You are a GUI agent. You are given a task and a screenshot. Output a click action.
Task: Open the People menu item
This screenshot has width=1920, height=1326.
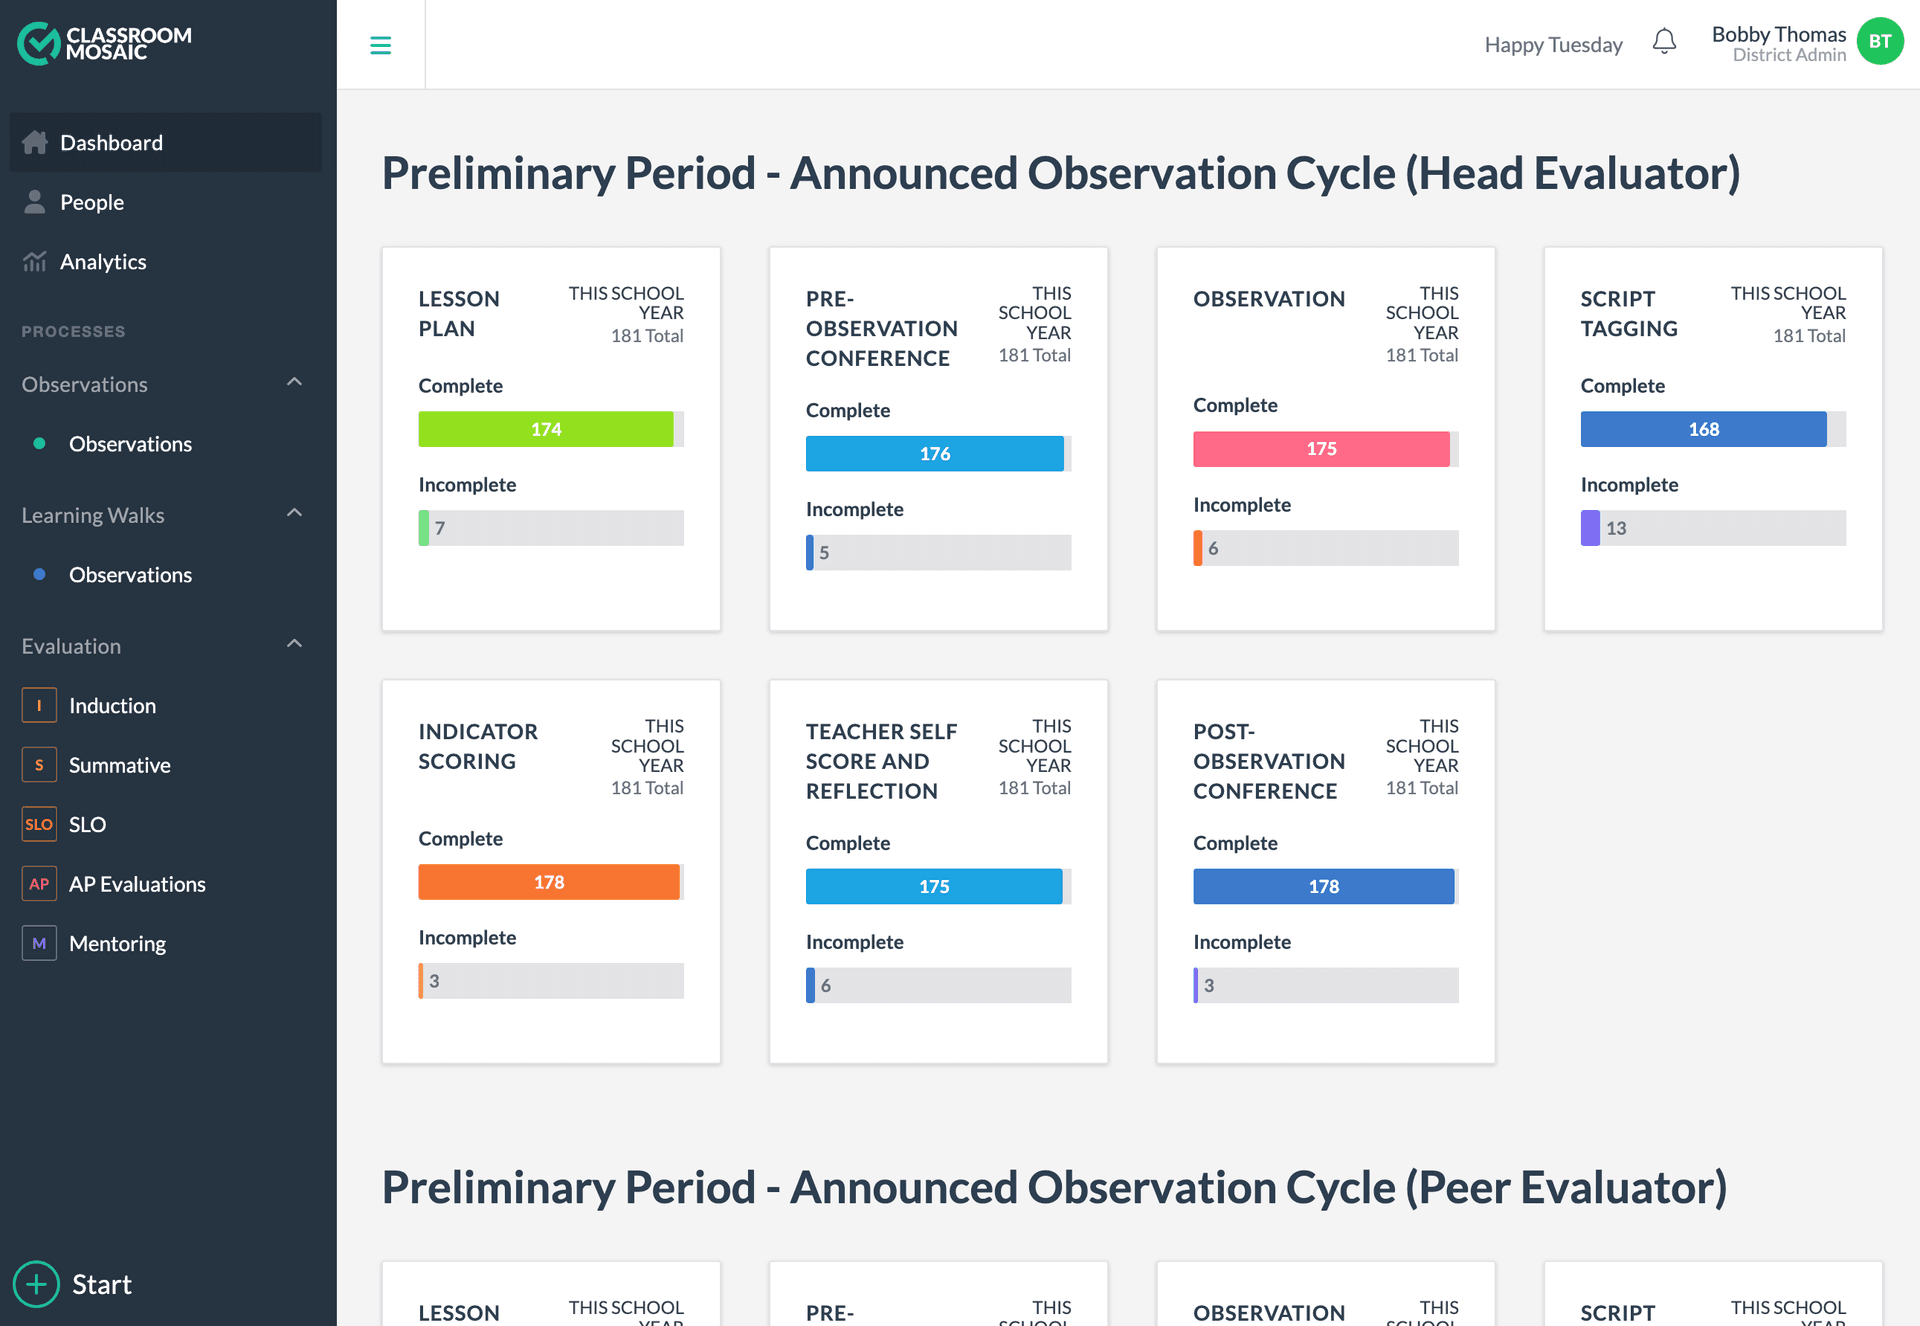pos(92,202)
